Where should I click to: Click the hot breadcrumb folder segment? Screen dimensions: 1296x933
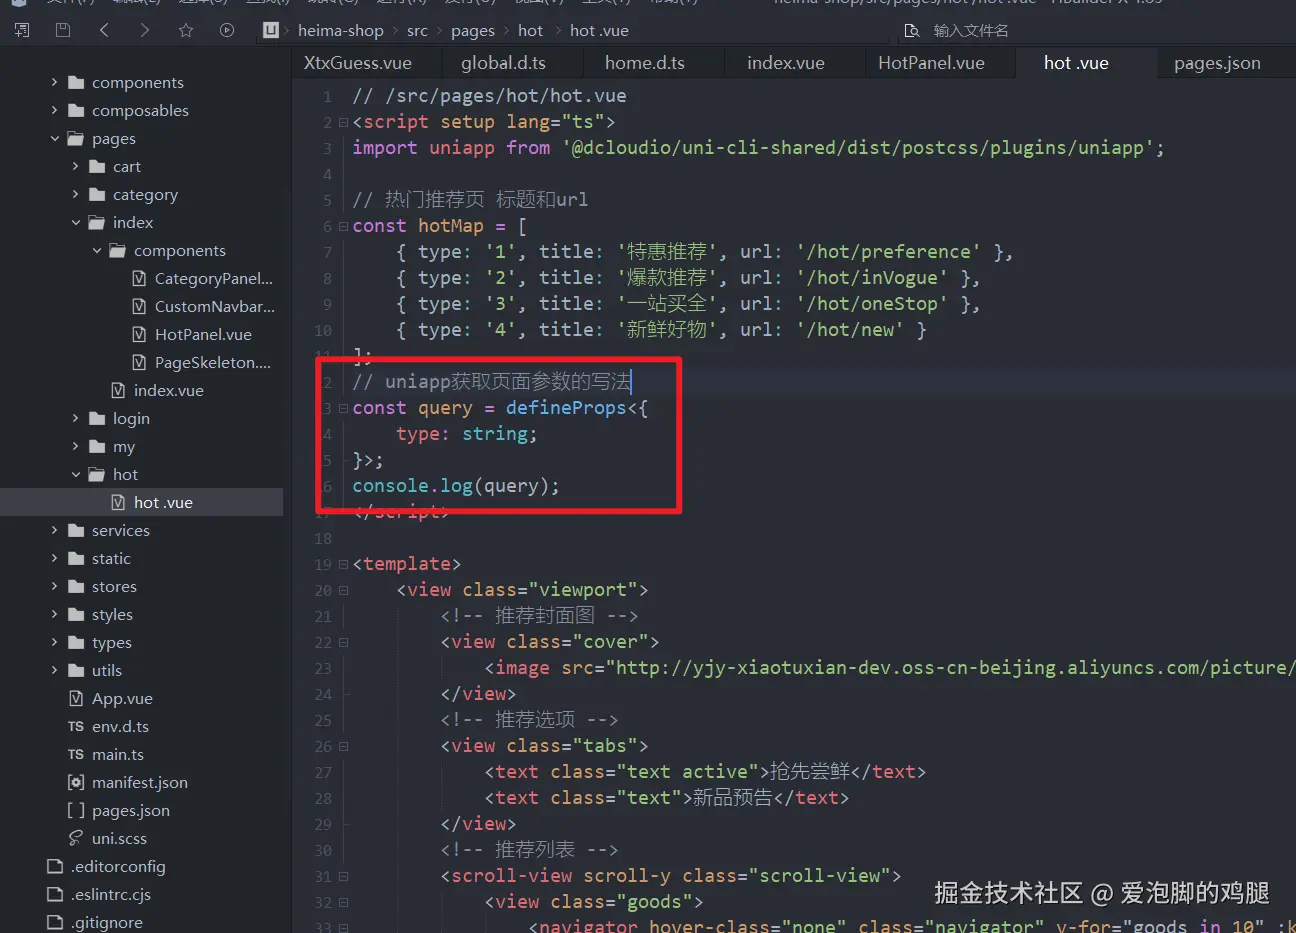coord(531,31)
